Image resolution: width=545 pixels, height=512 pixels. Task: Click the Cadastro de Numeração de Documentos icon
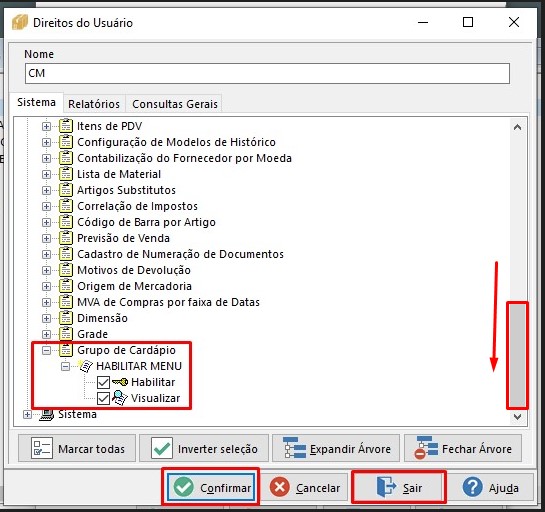[x=66, y=254]
